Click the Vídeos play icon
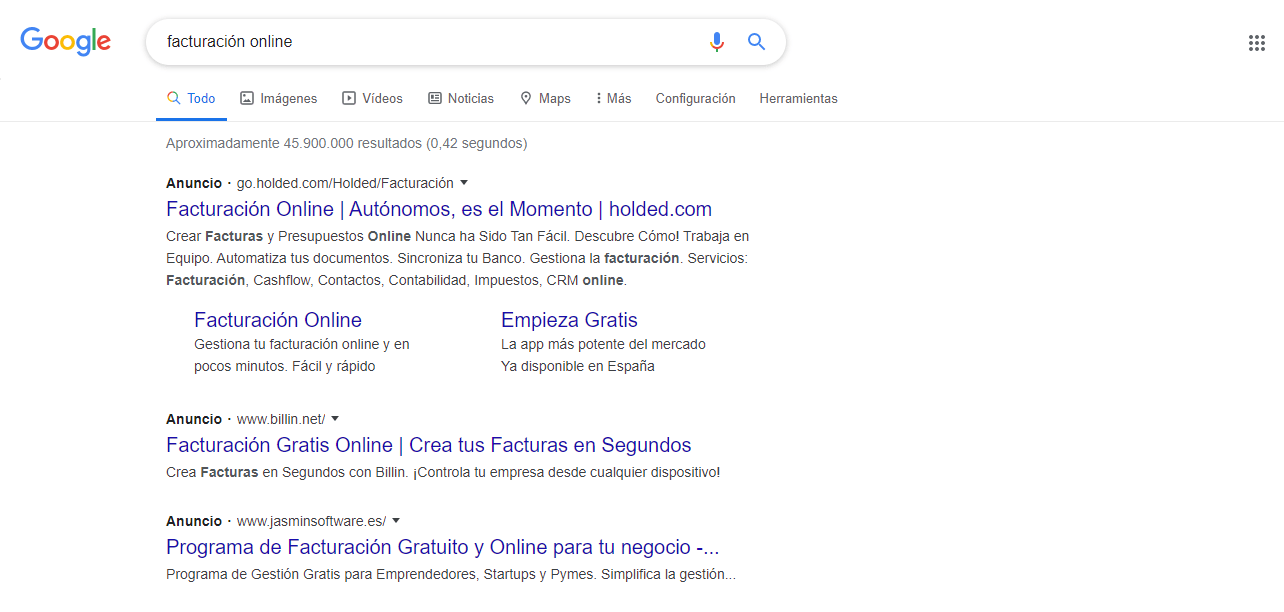This screenshot has height=612, width=1284. click(349, 98)
